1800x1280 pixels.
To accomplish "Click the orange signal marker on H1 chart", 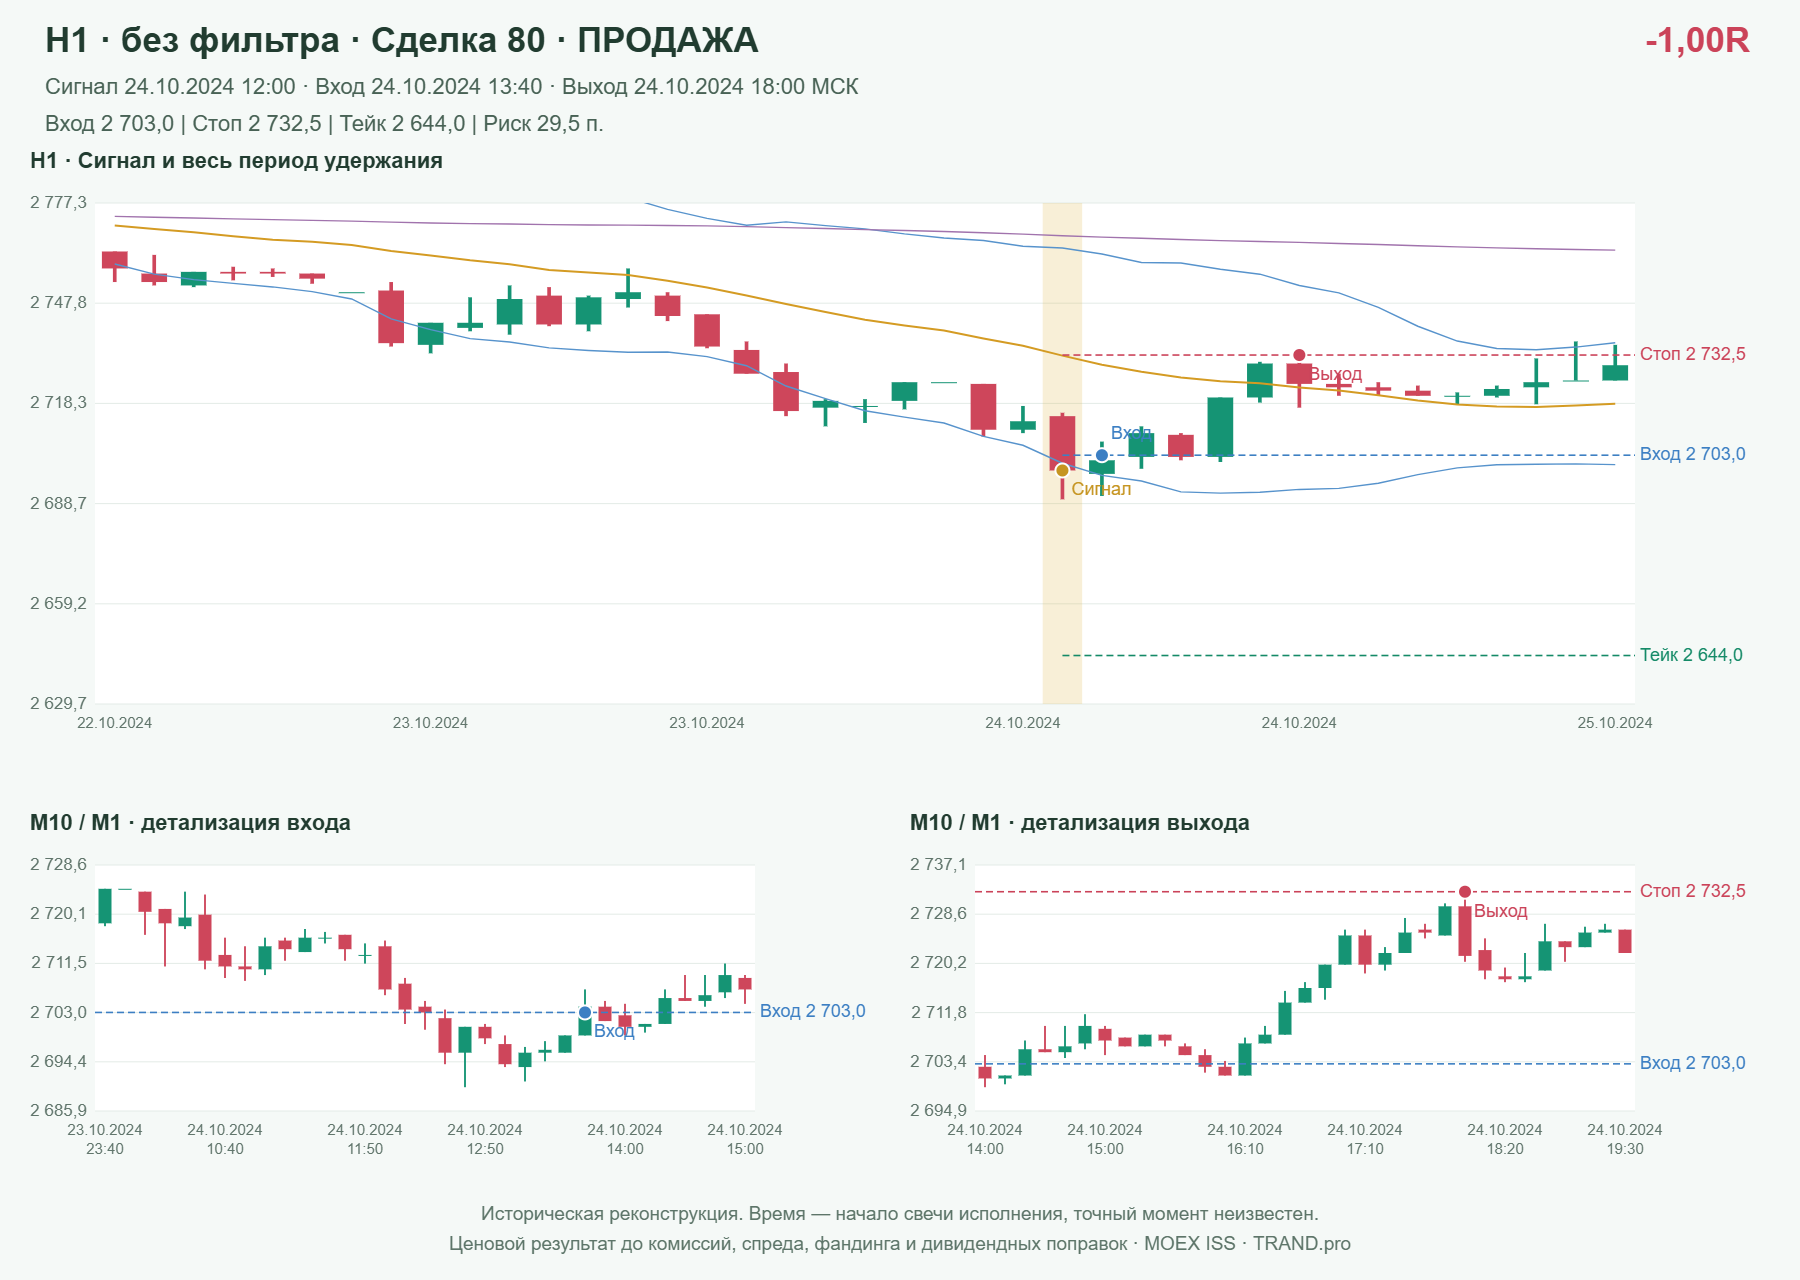I will pyautogui.click(x=1062, y=470).
